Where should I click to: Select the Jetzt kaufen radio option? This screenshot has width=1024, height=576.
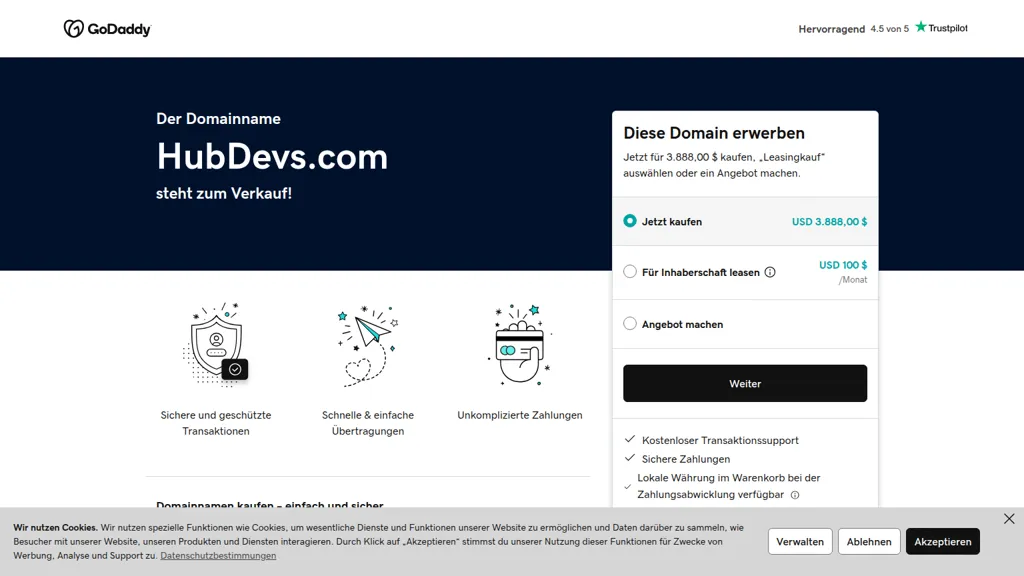point(630,221)
